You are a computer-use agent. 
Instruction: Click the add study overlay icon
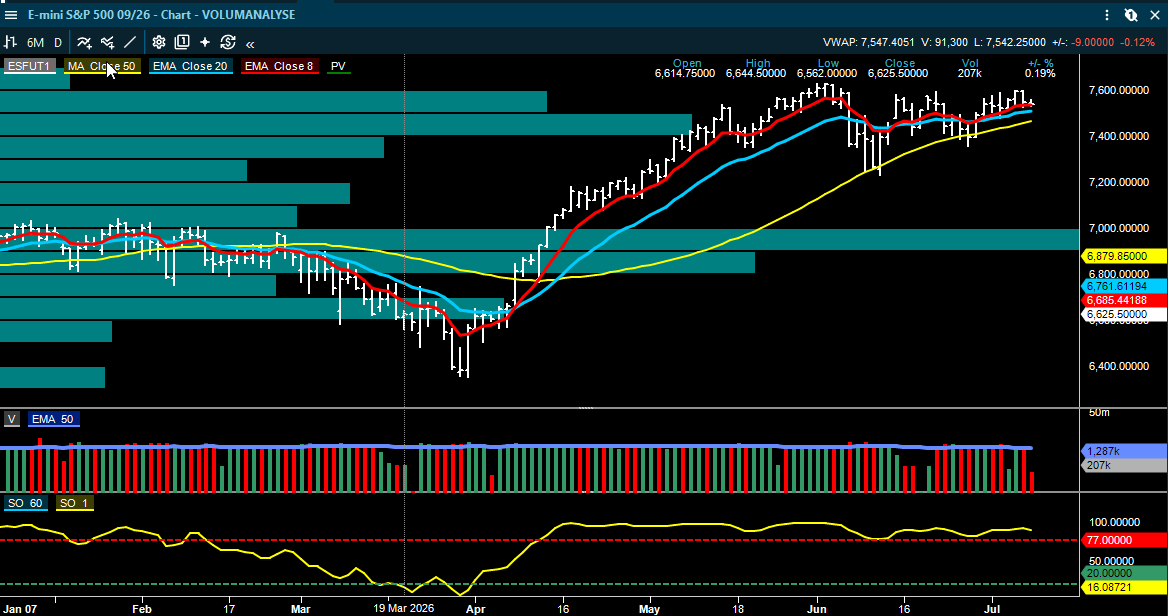click(107, 42)
